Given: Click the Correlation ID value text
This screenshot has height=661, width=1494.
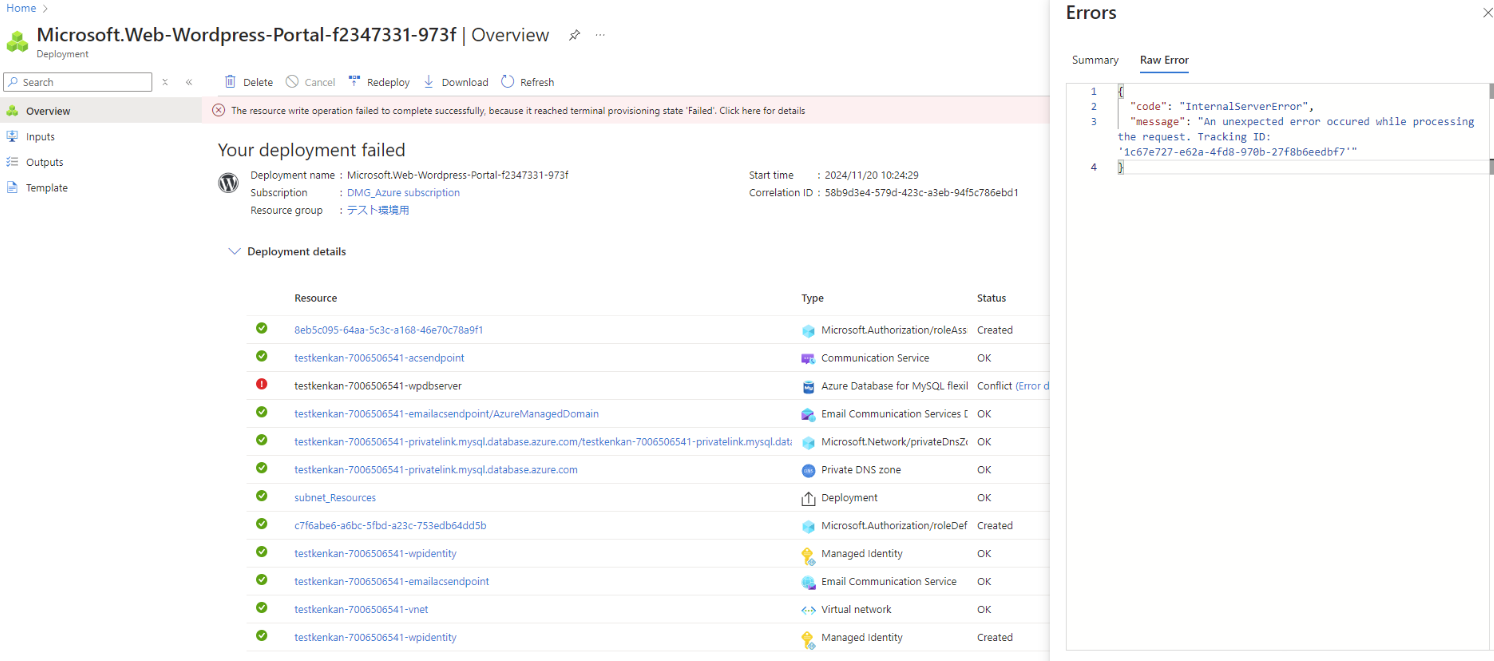Looking at the screenshot, I should coord(921,193).
